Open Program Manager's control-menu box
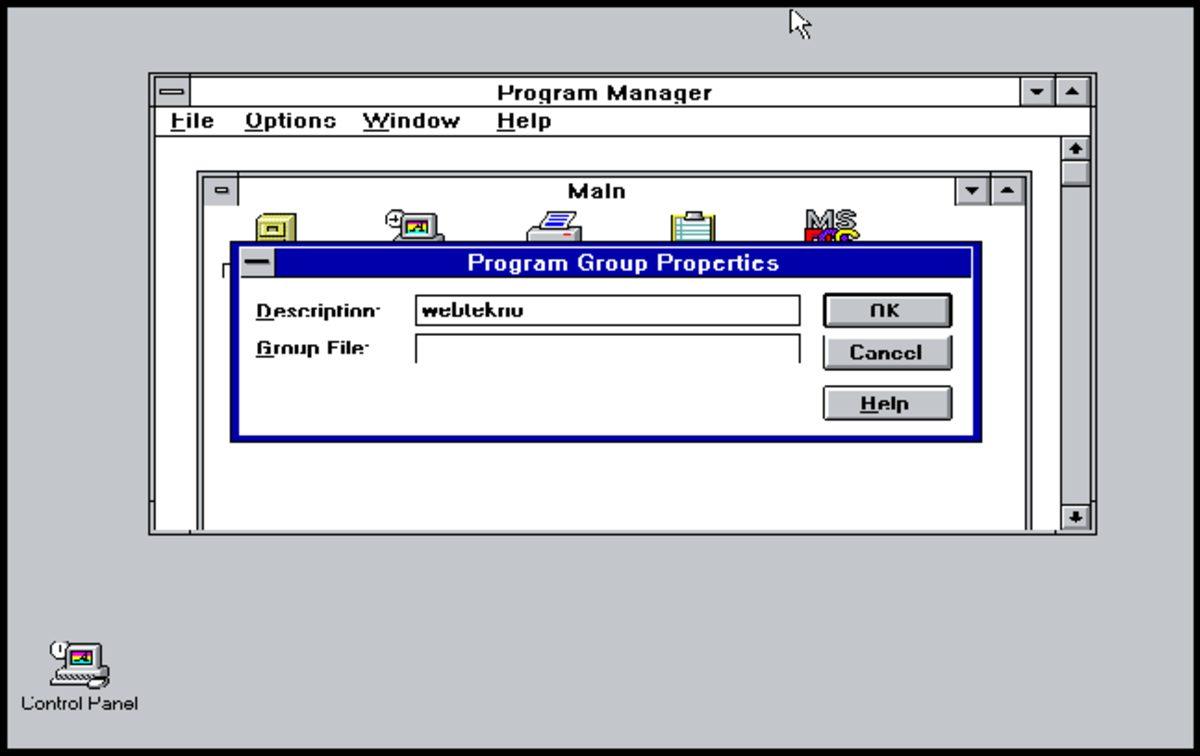Image resolution: width=1200 pixels, height=756 pixels. coord(172,92)
